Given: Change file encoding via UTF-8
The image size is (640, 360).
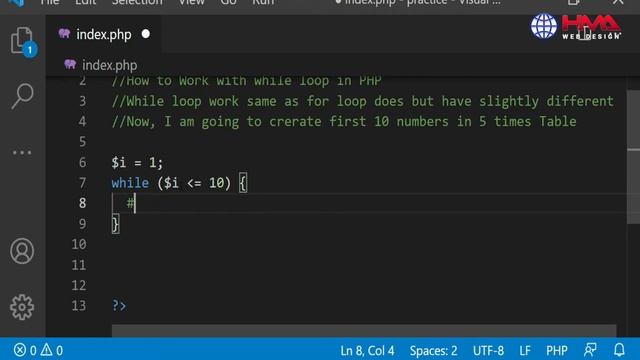Looking at the screenshot, I should [488, 351].
